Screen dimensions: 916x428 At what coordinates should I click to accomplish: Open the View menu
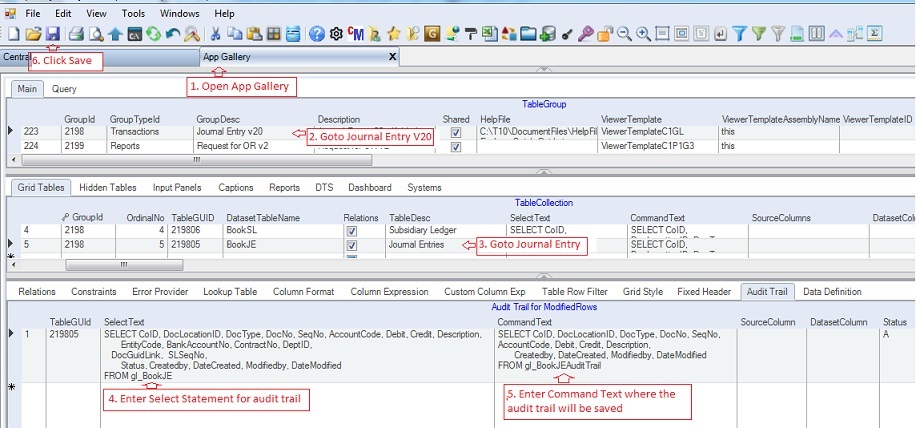click(x=96, y=13)
